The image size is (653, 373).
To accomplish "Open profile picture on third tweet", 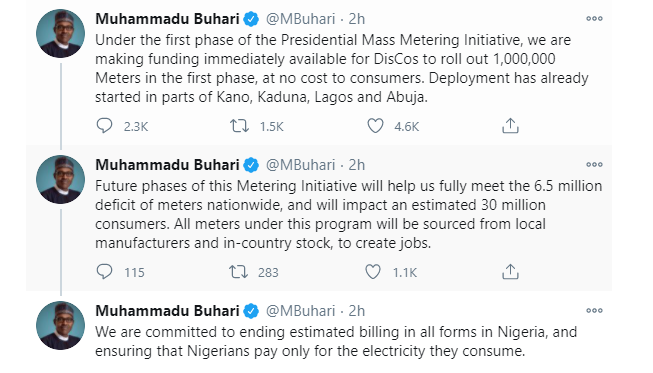I will (x=60, y=325).
